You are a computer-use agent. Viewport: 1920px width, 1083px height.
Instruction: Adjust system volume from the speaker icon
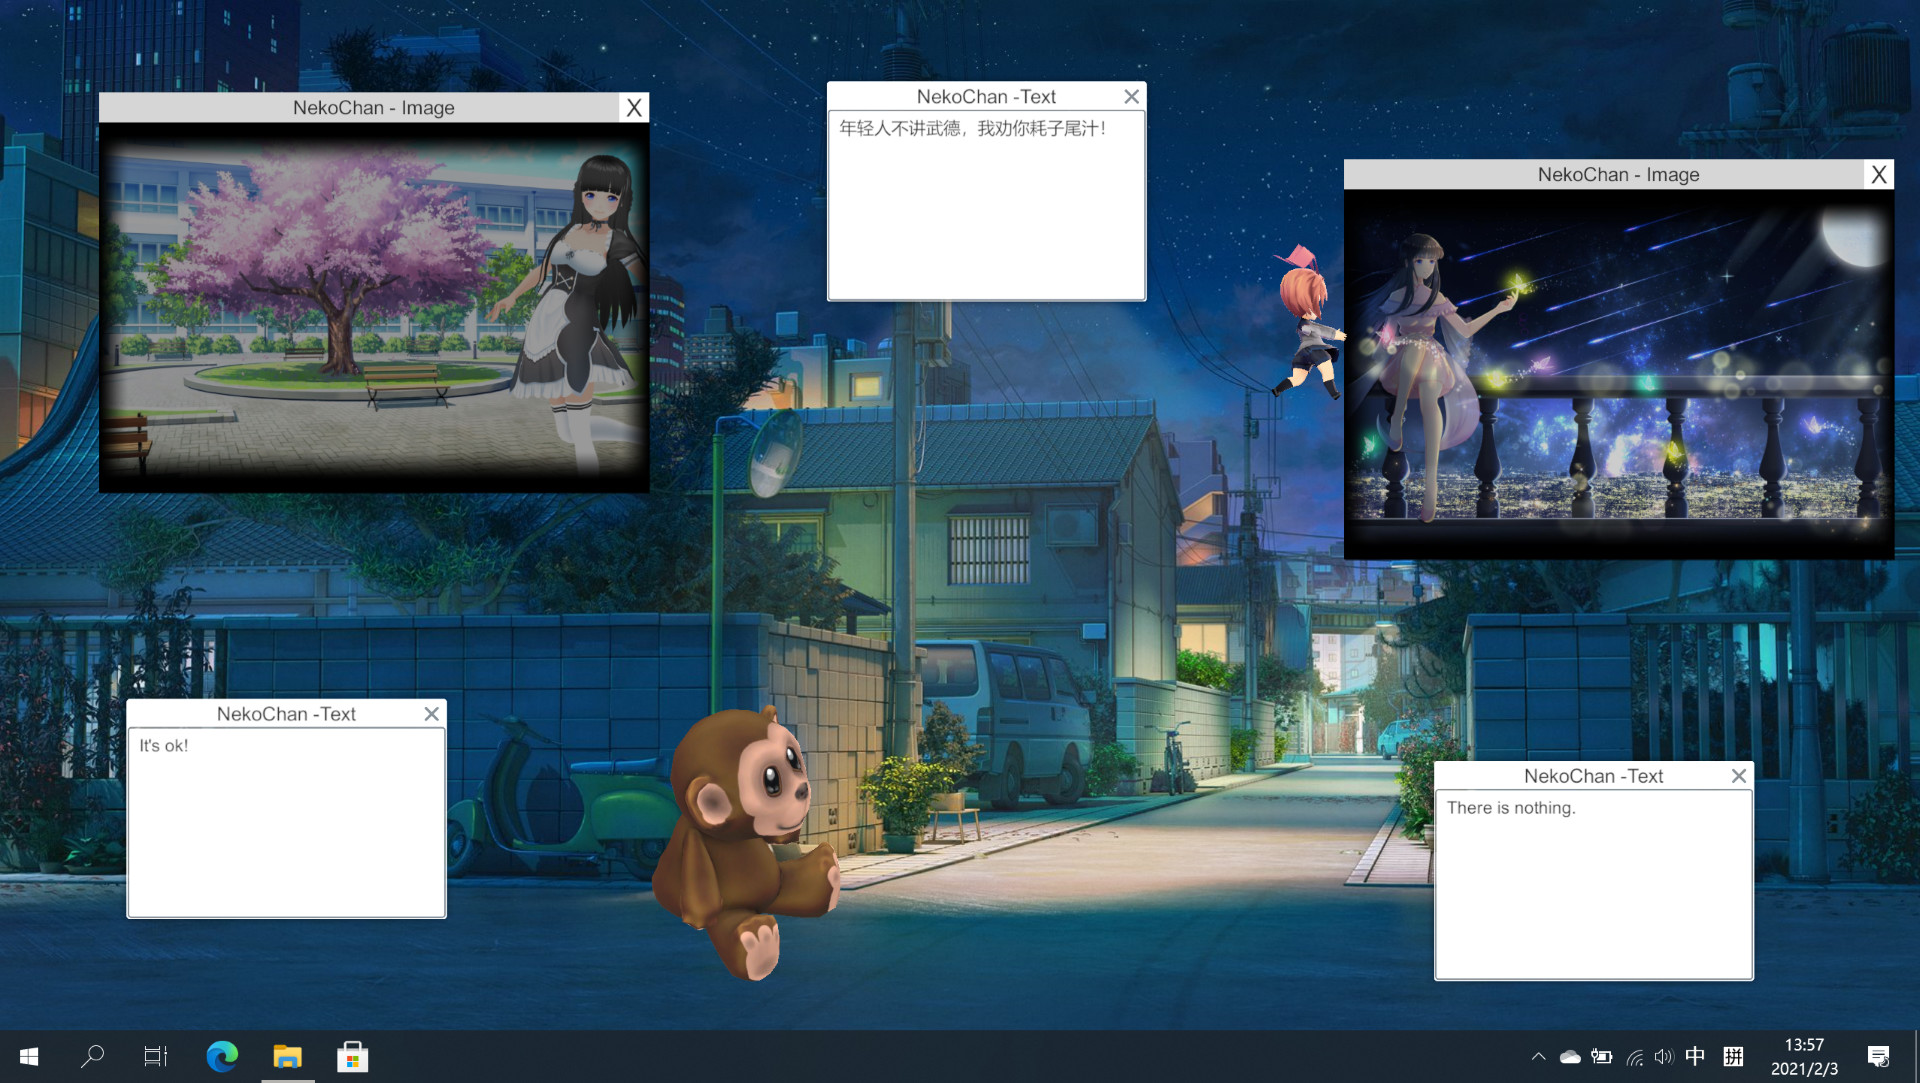pyautogui.click(x=1663, y=1056)
